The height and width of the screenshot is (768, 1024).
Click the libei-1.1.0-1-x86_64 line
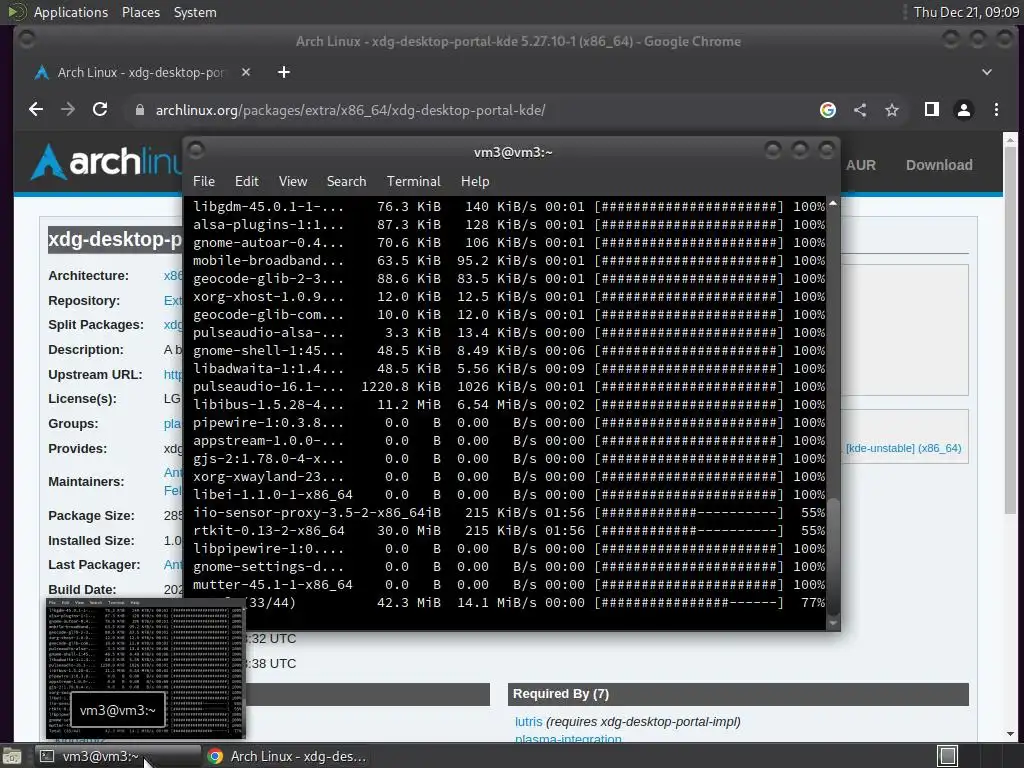point(509,495)
